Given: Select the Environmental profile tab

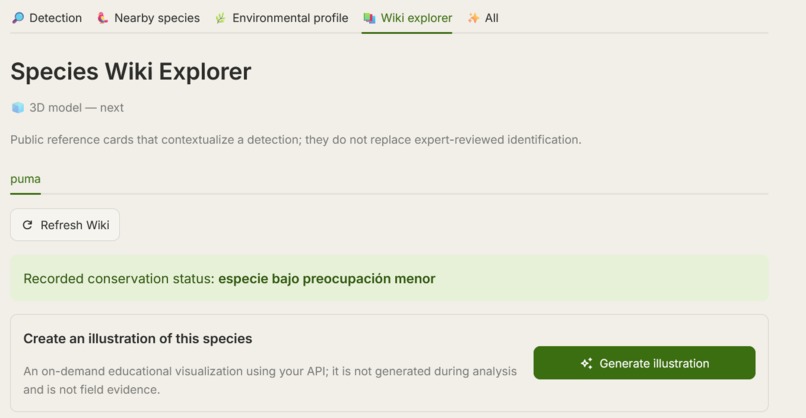Looking at the screenshot, I should [x=282, y=18].
